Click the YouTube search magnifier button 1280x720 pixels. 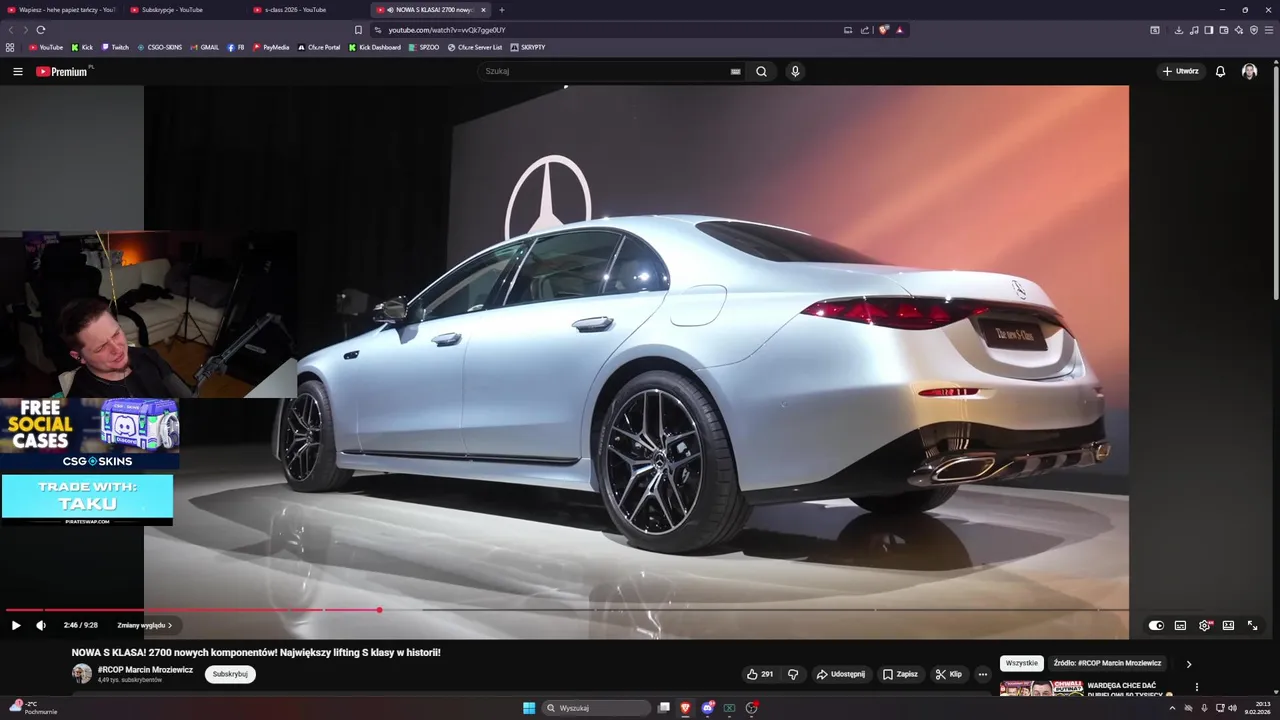(761, 71)
